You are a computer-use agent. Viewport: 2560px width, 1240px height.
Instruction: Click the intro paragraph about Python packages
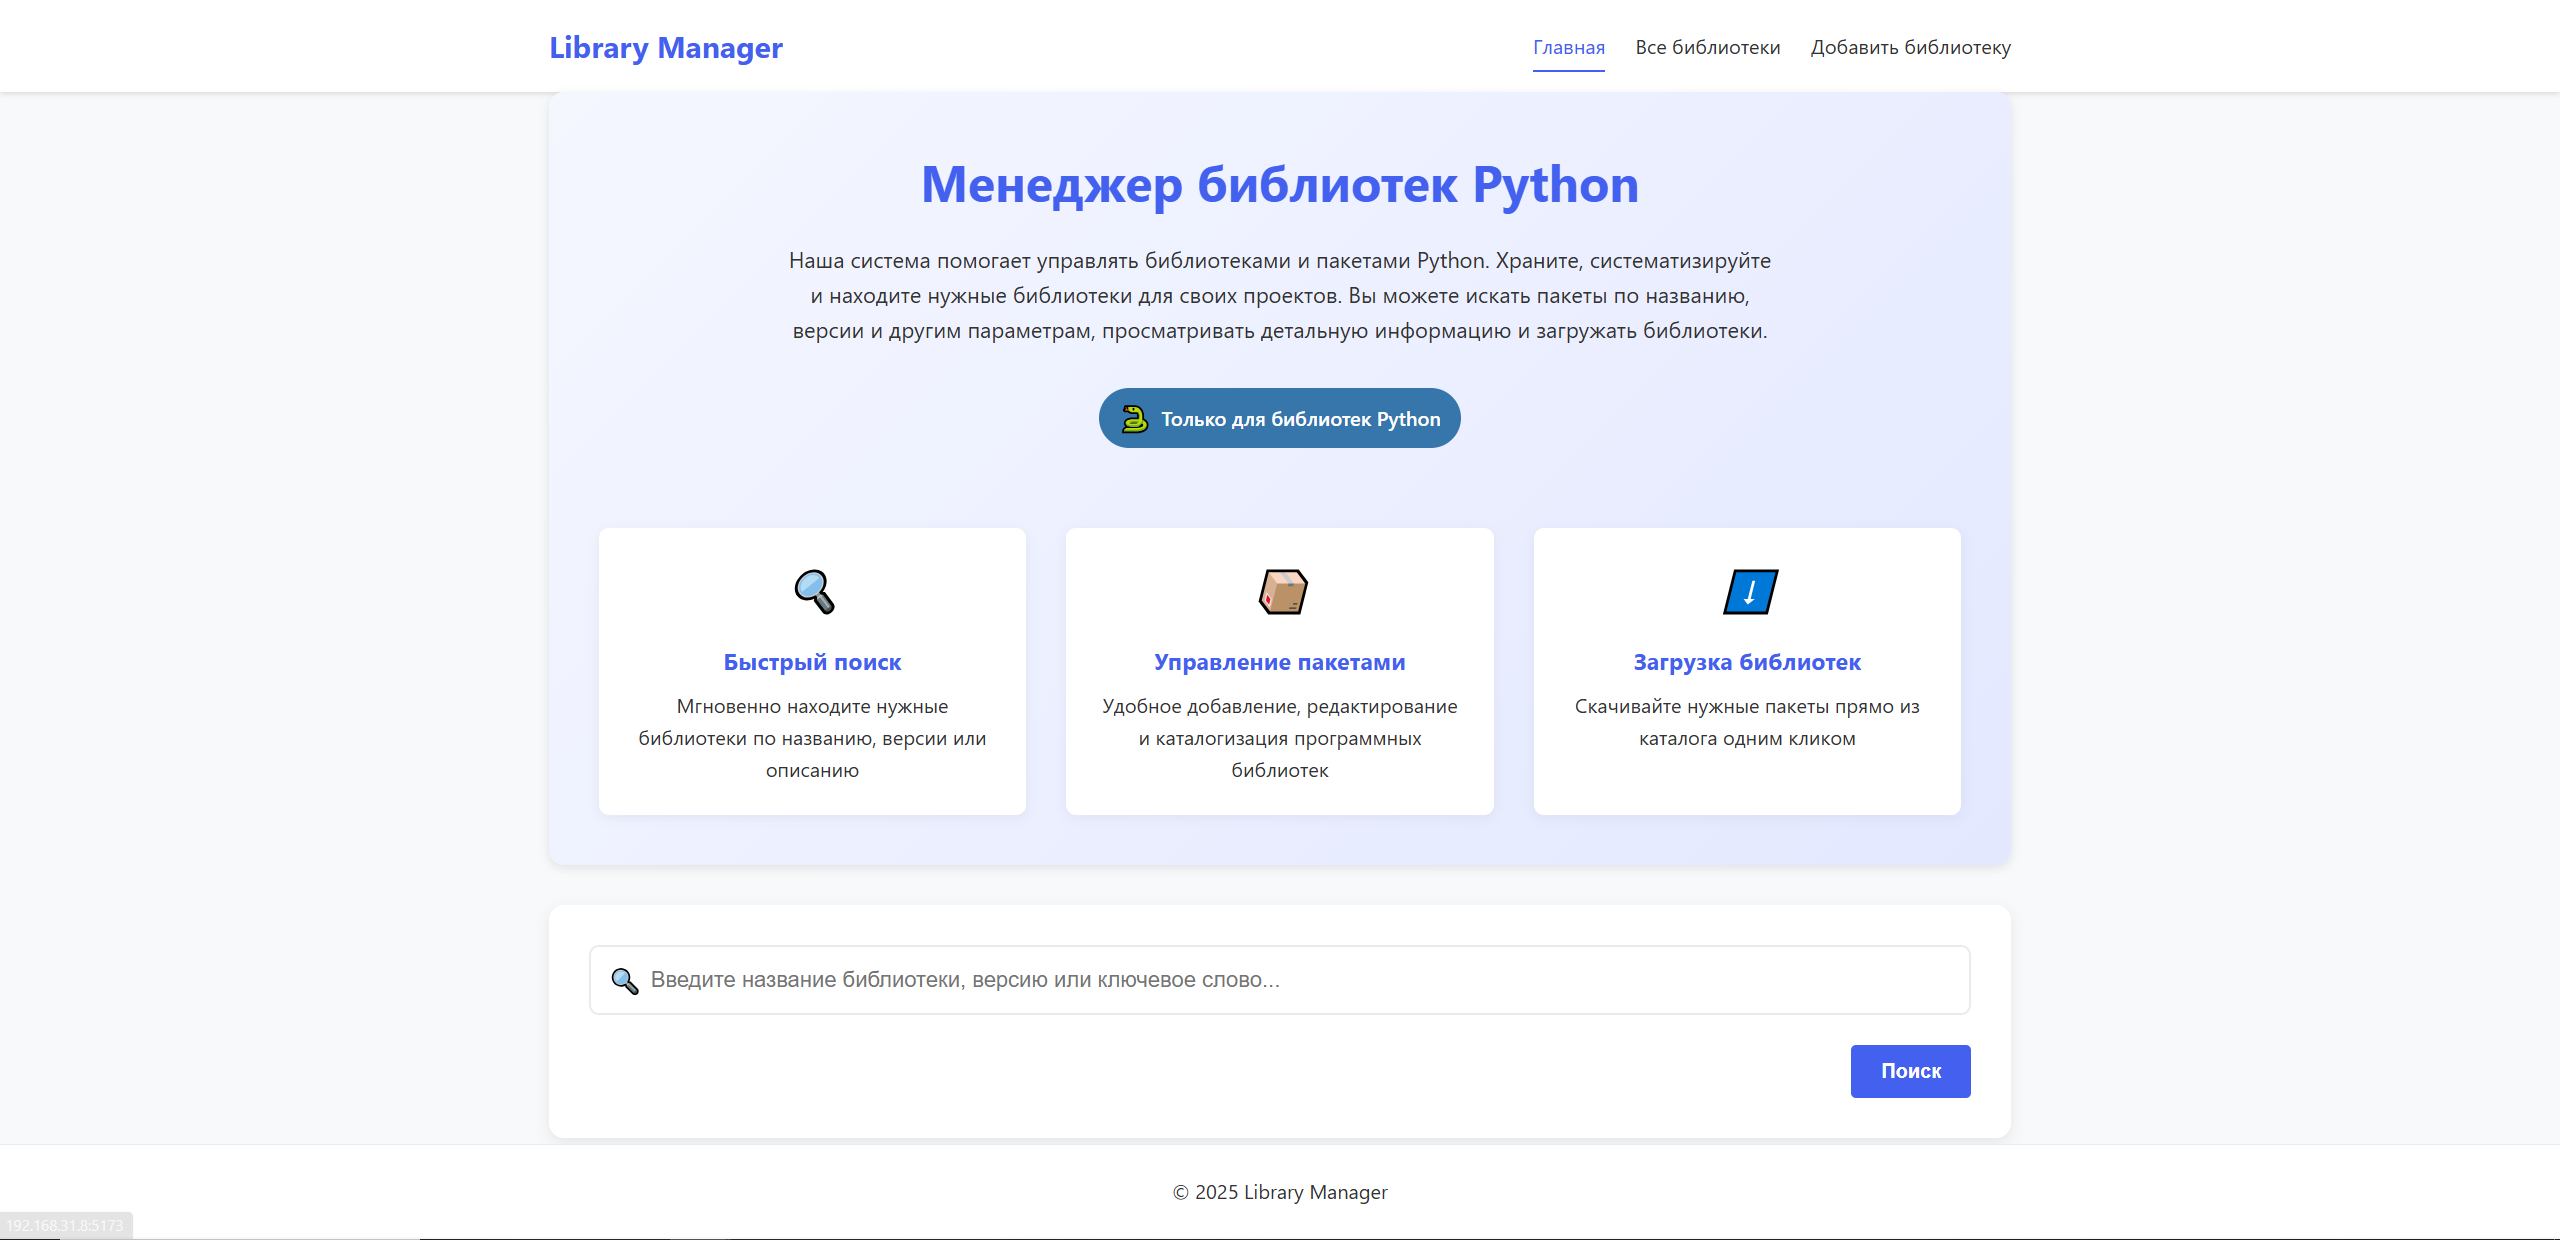coord(1279,296)
